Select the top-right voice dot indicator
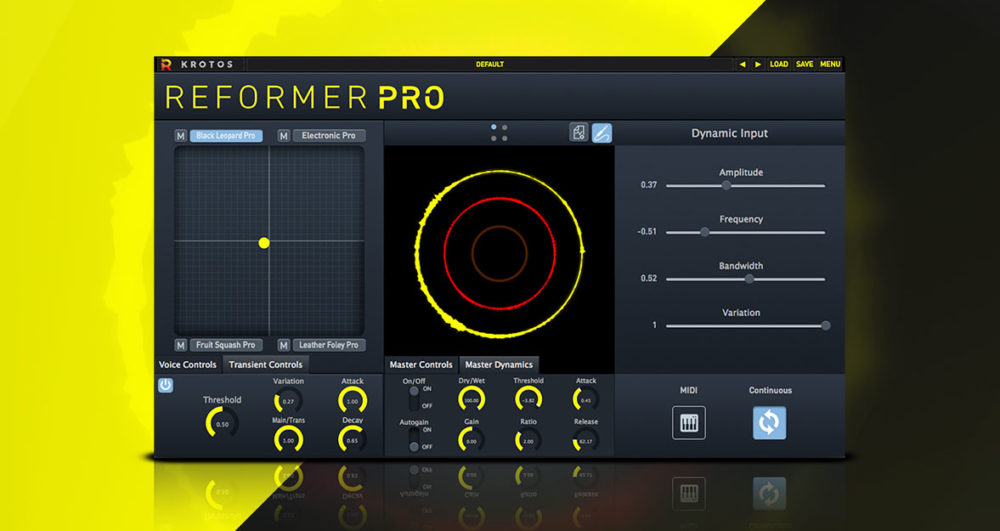Viewport: 1000px width, 531px height. [504, 127]
